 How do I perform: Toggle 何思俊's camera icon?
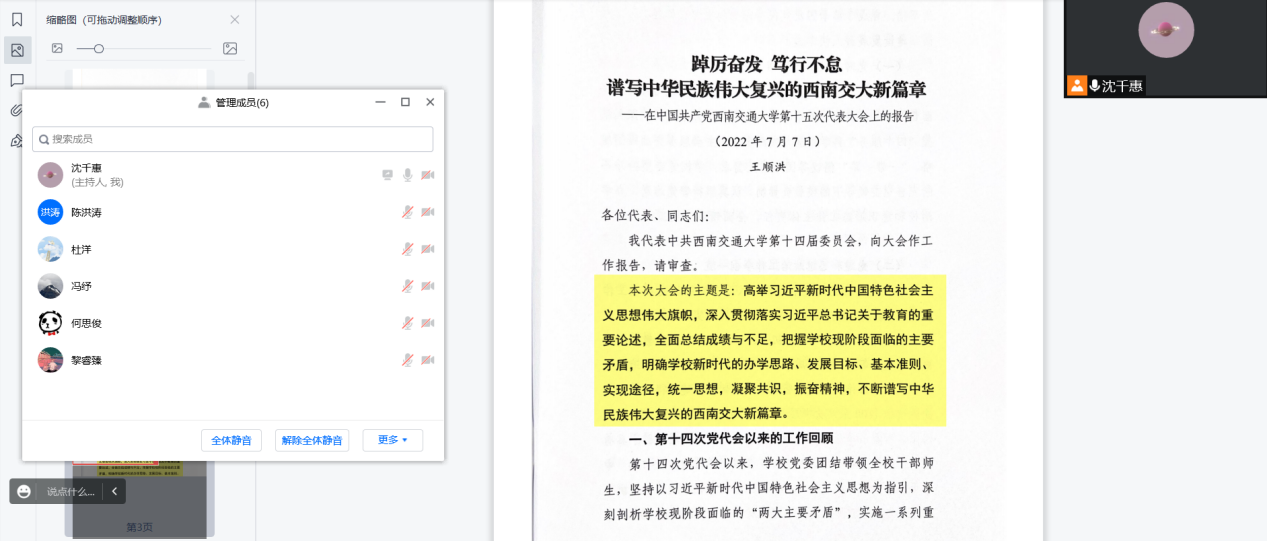[x=428, y=323]
